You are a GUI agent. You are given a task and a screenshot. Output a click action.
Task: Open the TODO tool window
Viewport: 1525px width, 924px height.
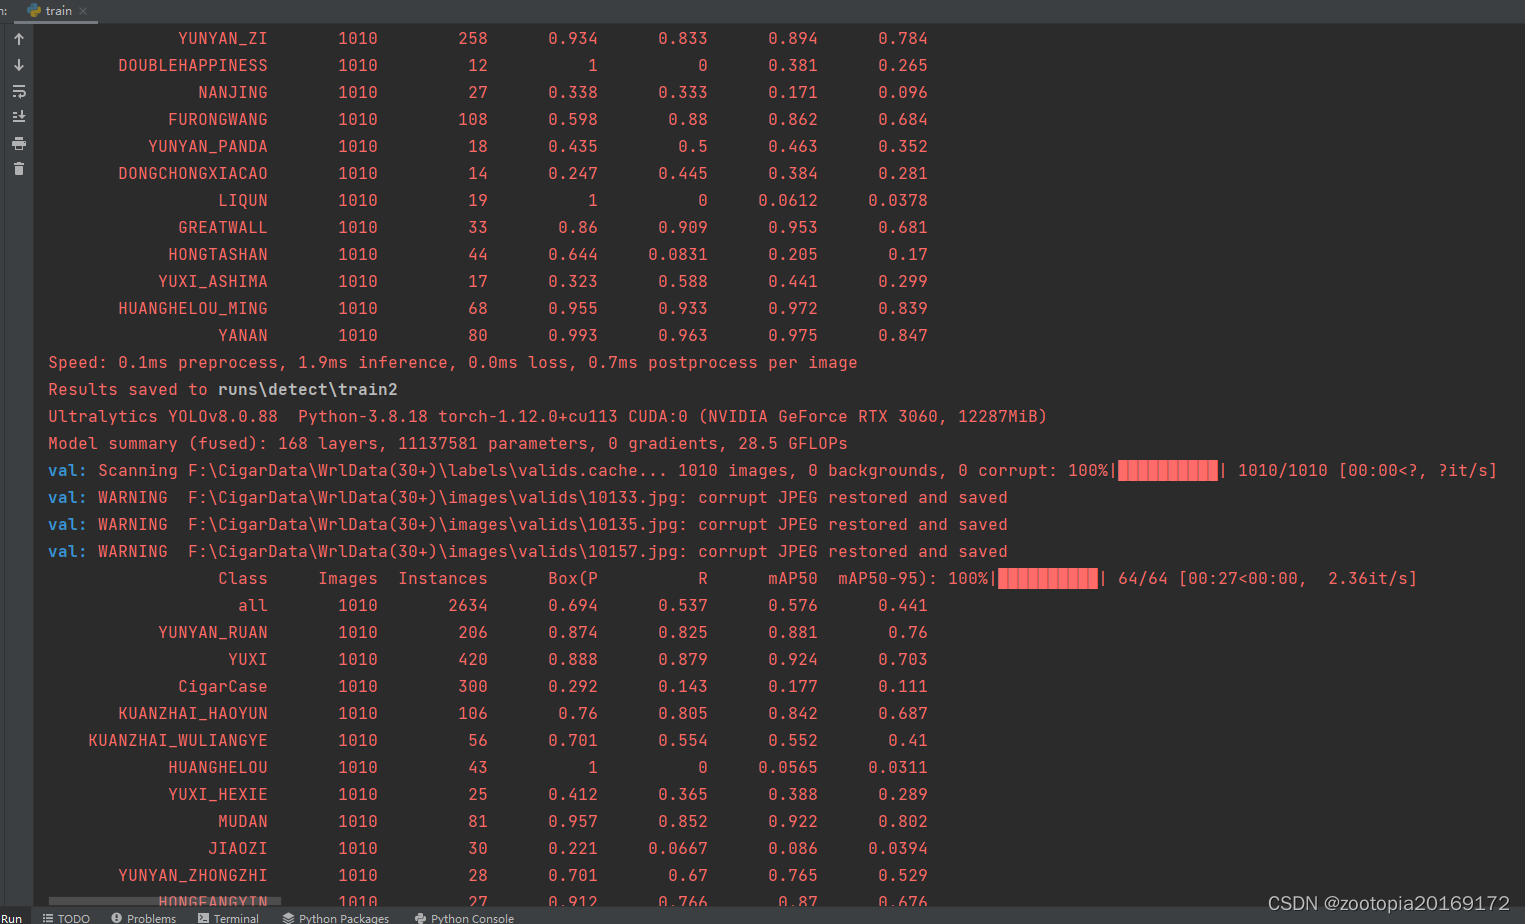pos(66,918)
